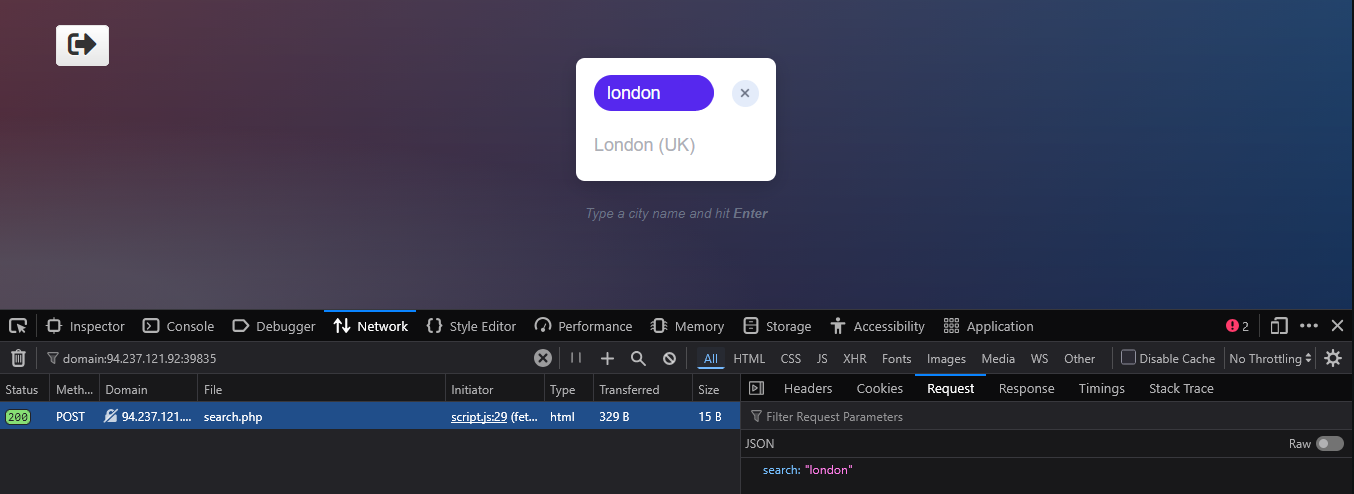
Task: Clear the city search with X button
Action: pos(745,93)
